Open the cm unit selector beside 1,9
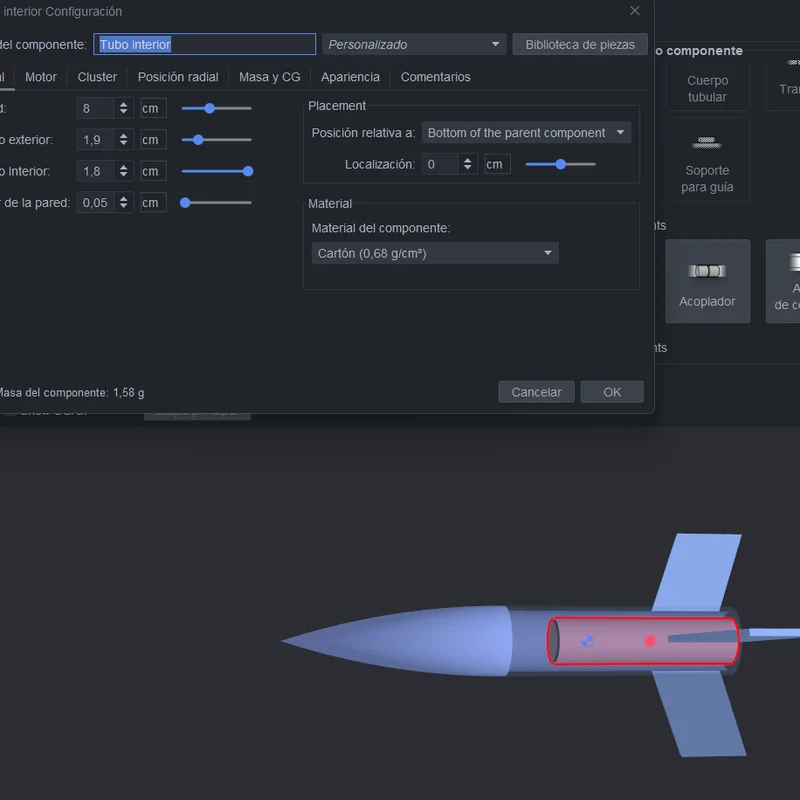Image resolution: width=800 pixels, height=800 pixels. 153,140
